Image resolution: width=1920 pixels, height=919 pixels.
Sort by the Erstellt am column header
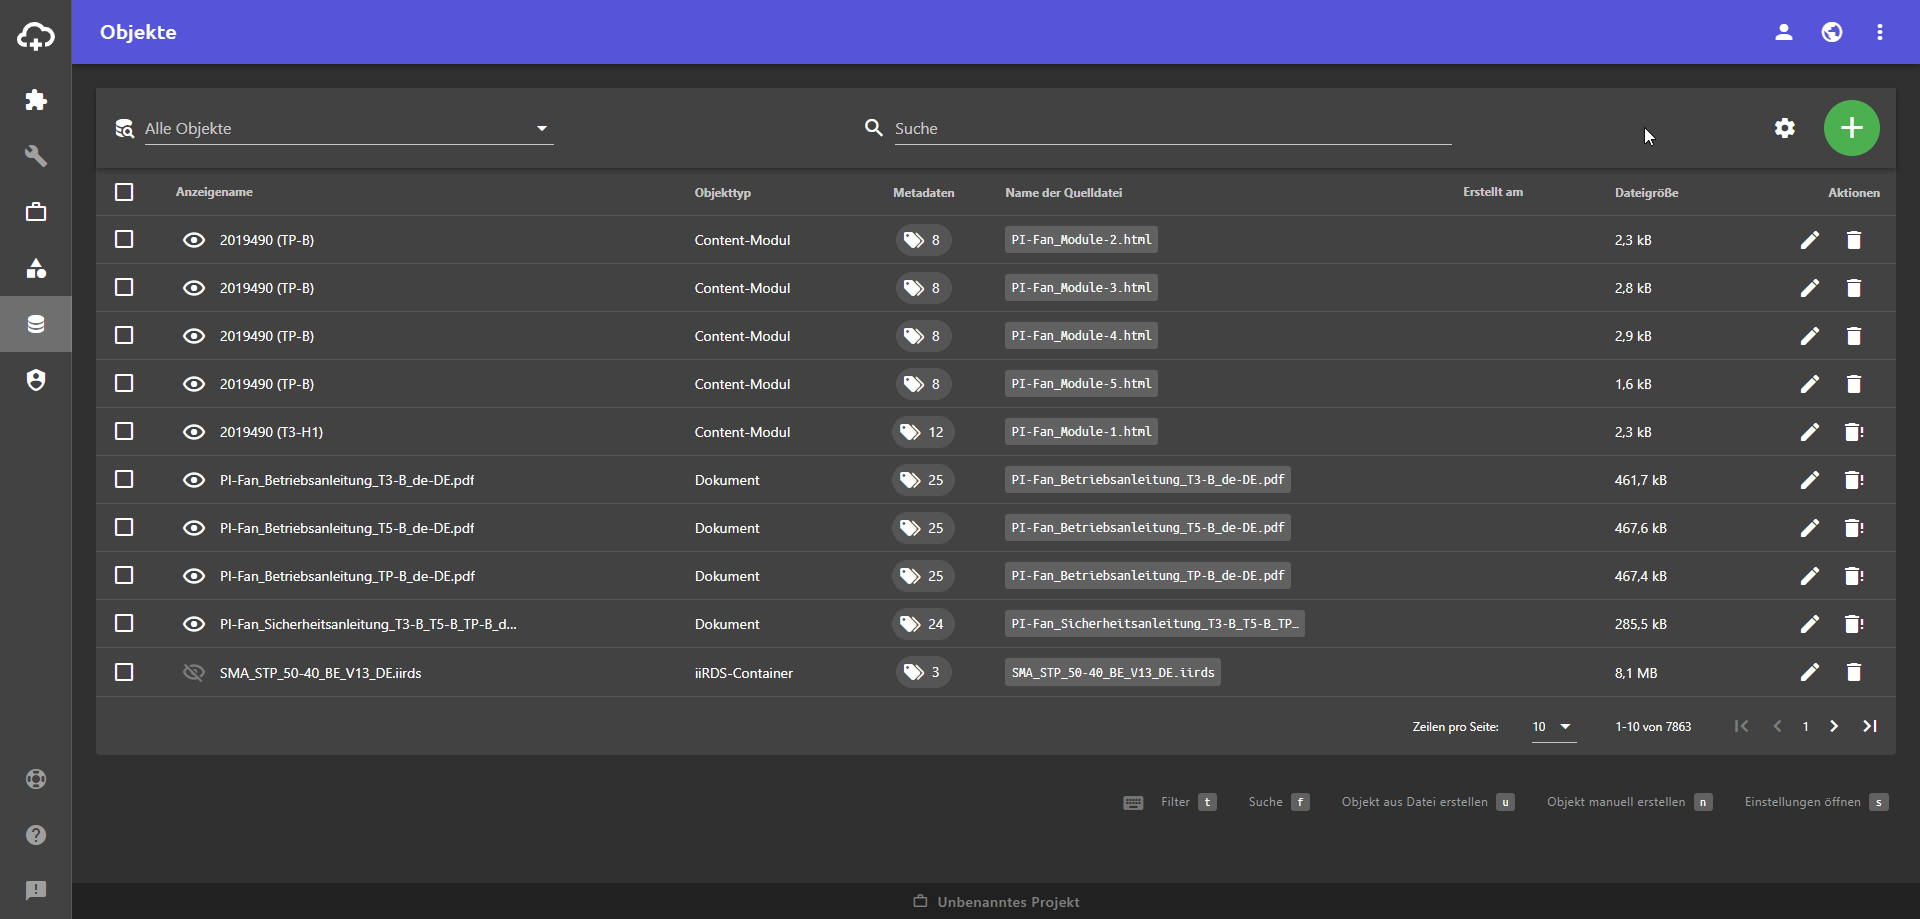point(1493,192)
